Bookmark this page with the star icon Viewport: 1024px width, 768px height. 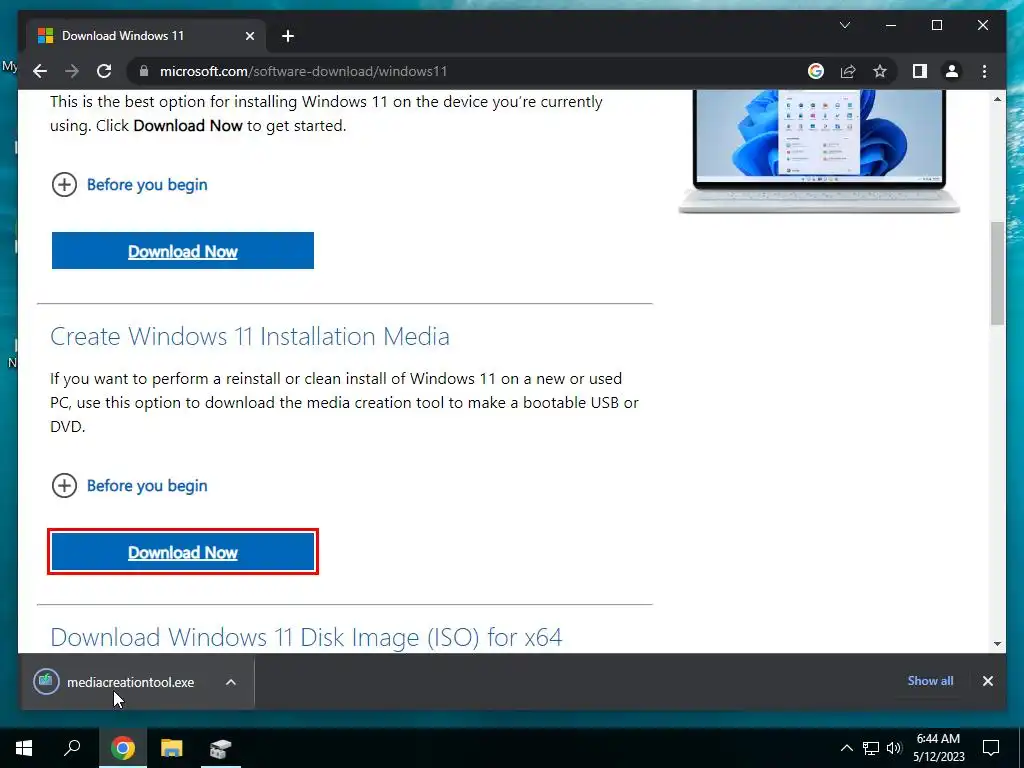click(880, 71)
